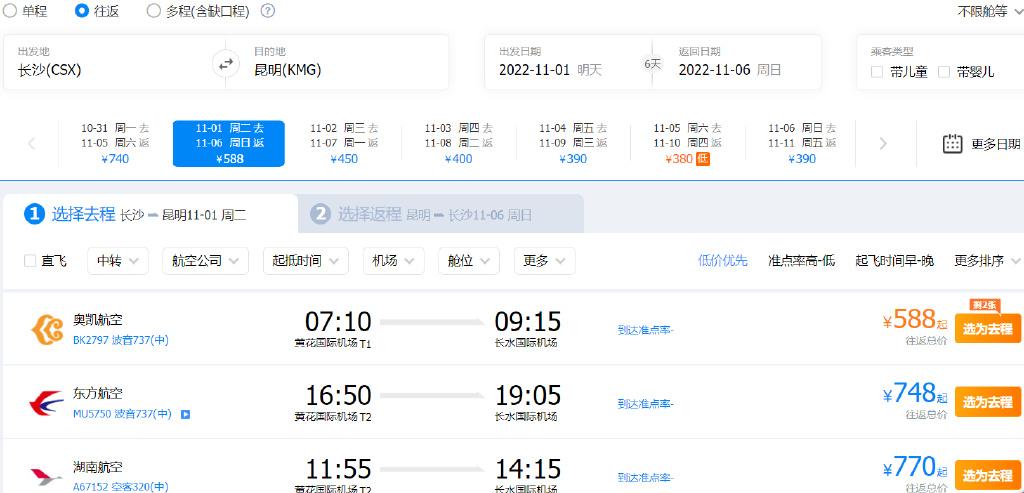Image resolution: width=1024 pixels, height=493 pixels.
Task: Expand the 起抵时间 time filter dropdown
Action: coord(306,261)
